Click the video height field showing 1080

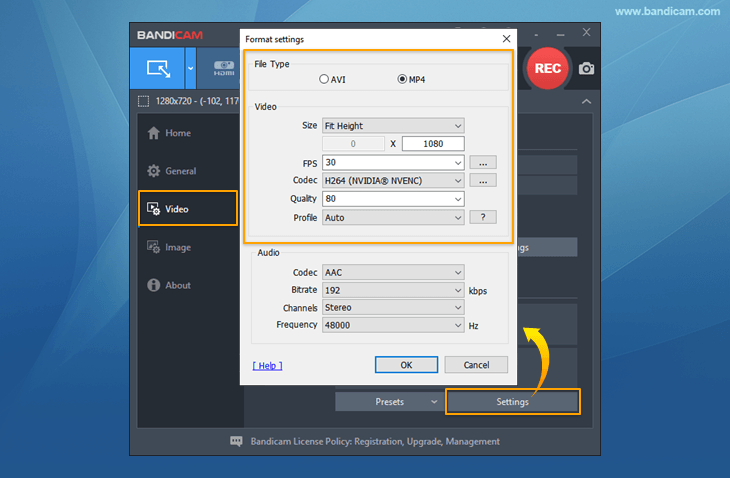click(x=433, y=144)
